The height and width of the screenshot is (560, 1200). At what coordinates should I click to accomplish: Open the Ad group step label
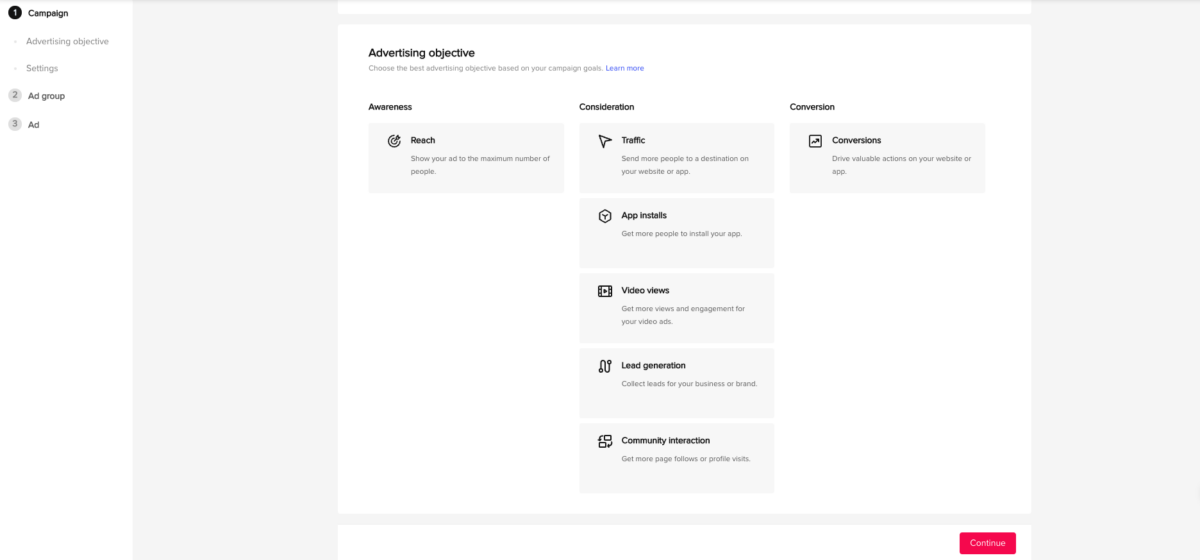pos(46,96)
